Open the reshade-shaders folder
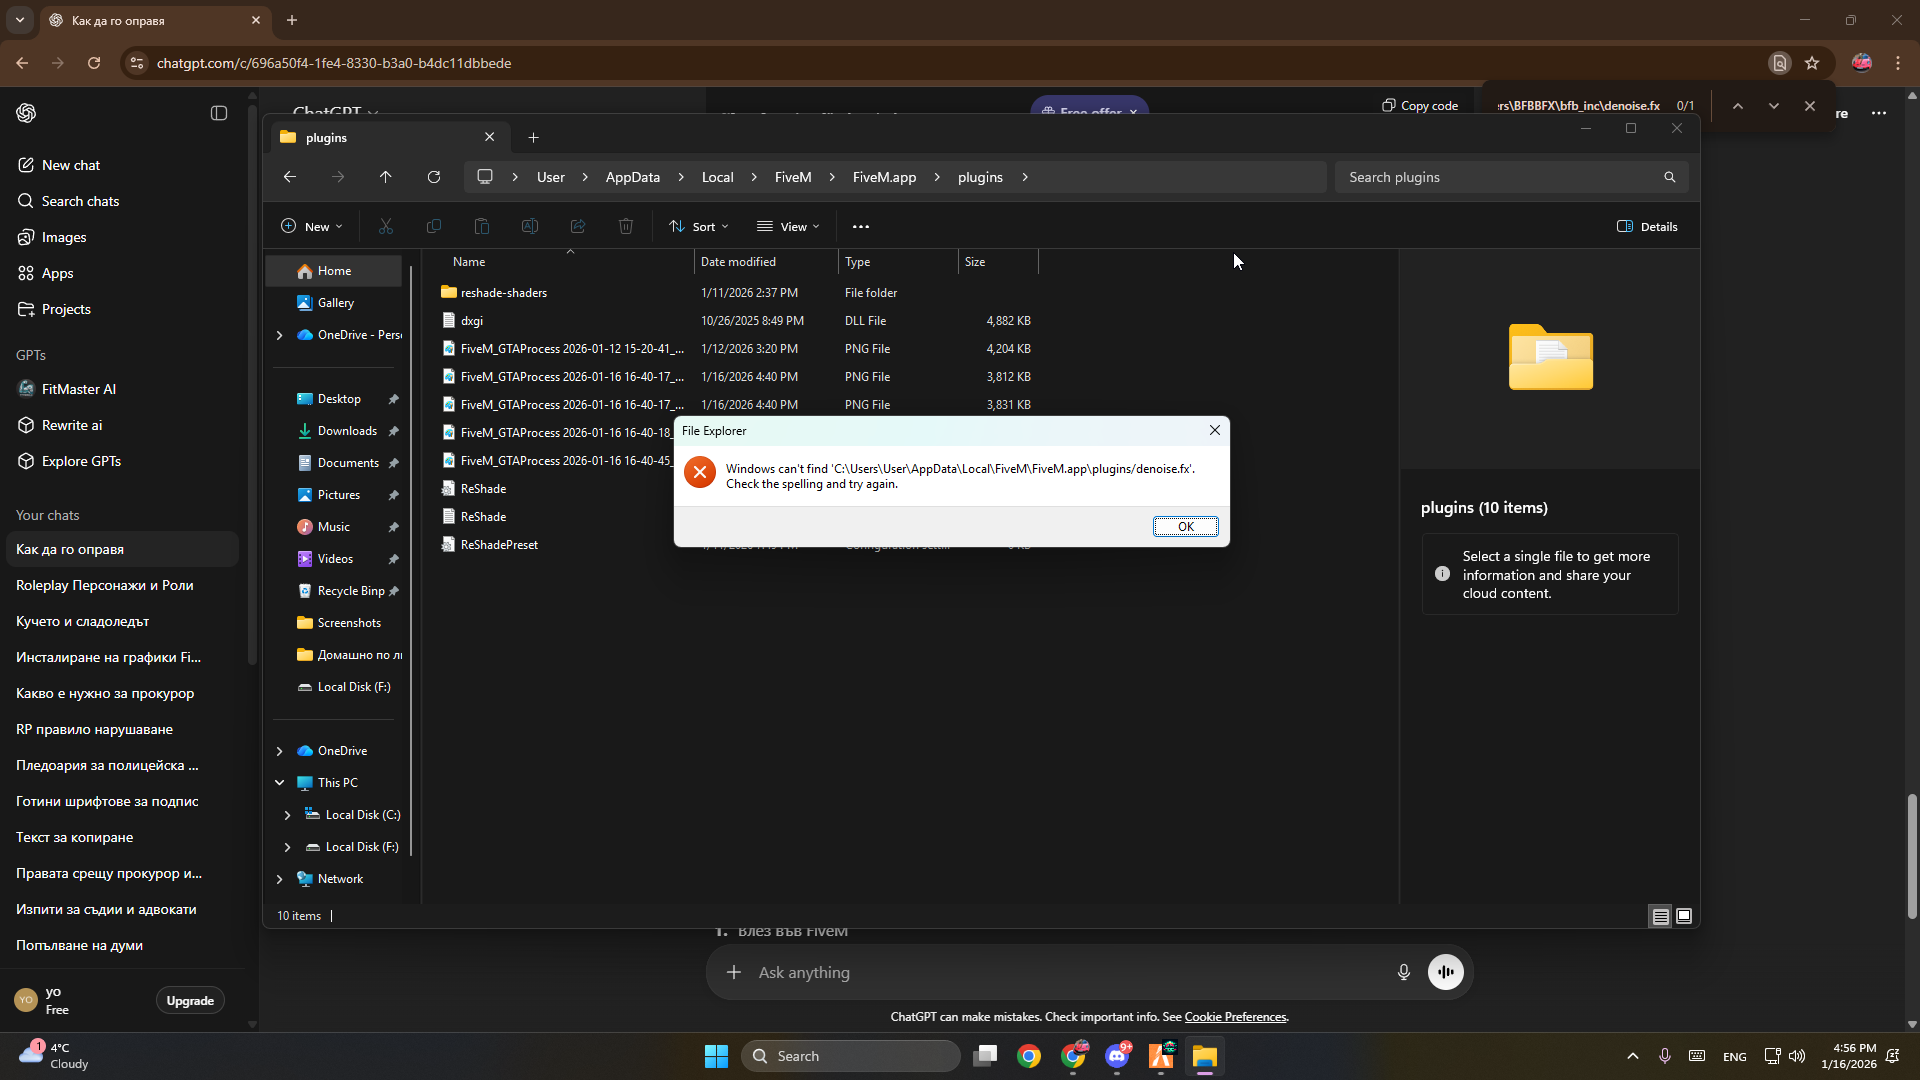Viewport: 1920px width, 1080px height. tap(503, 293)
